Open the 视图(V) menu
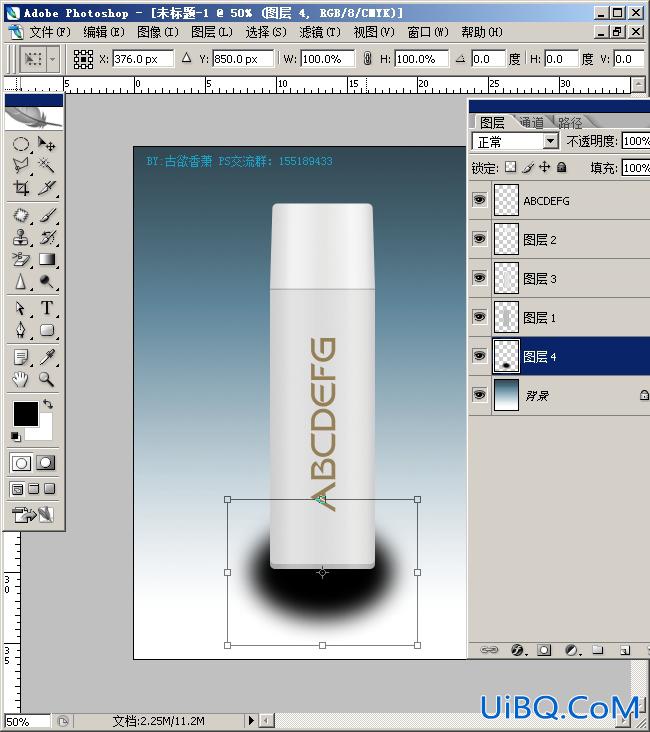 (374, 32)
